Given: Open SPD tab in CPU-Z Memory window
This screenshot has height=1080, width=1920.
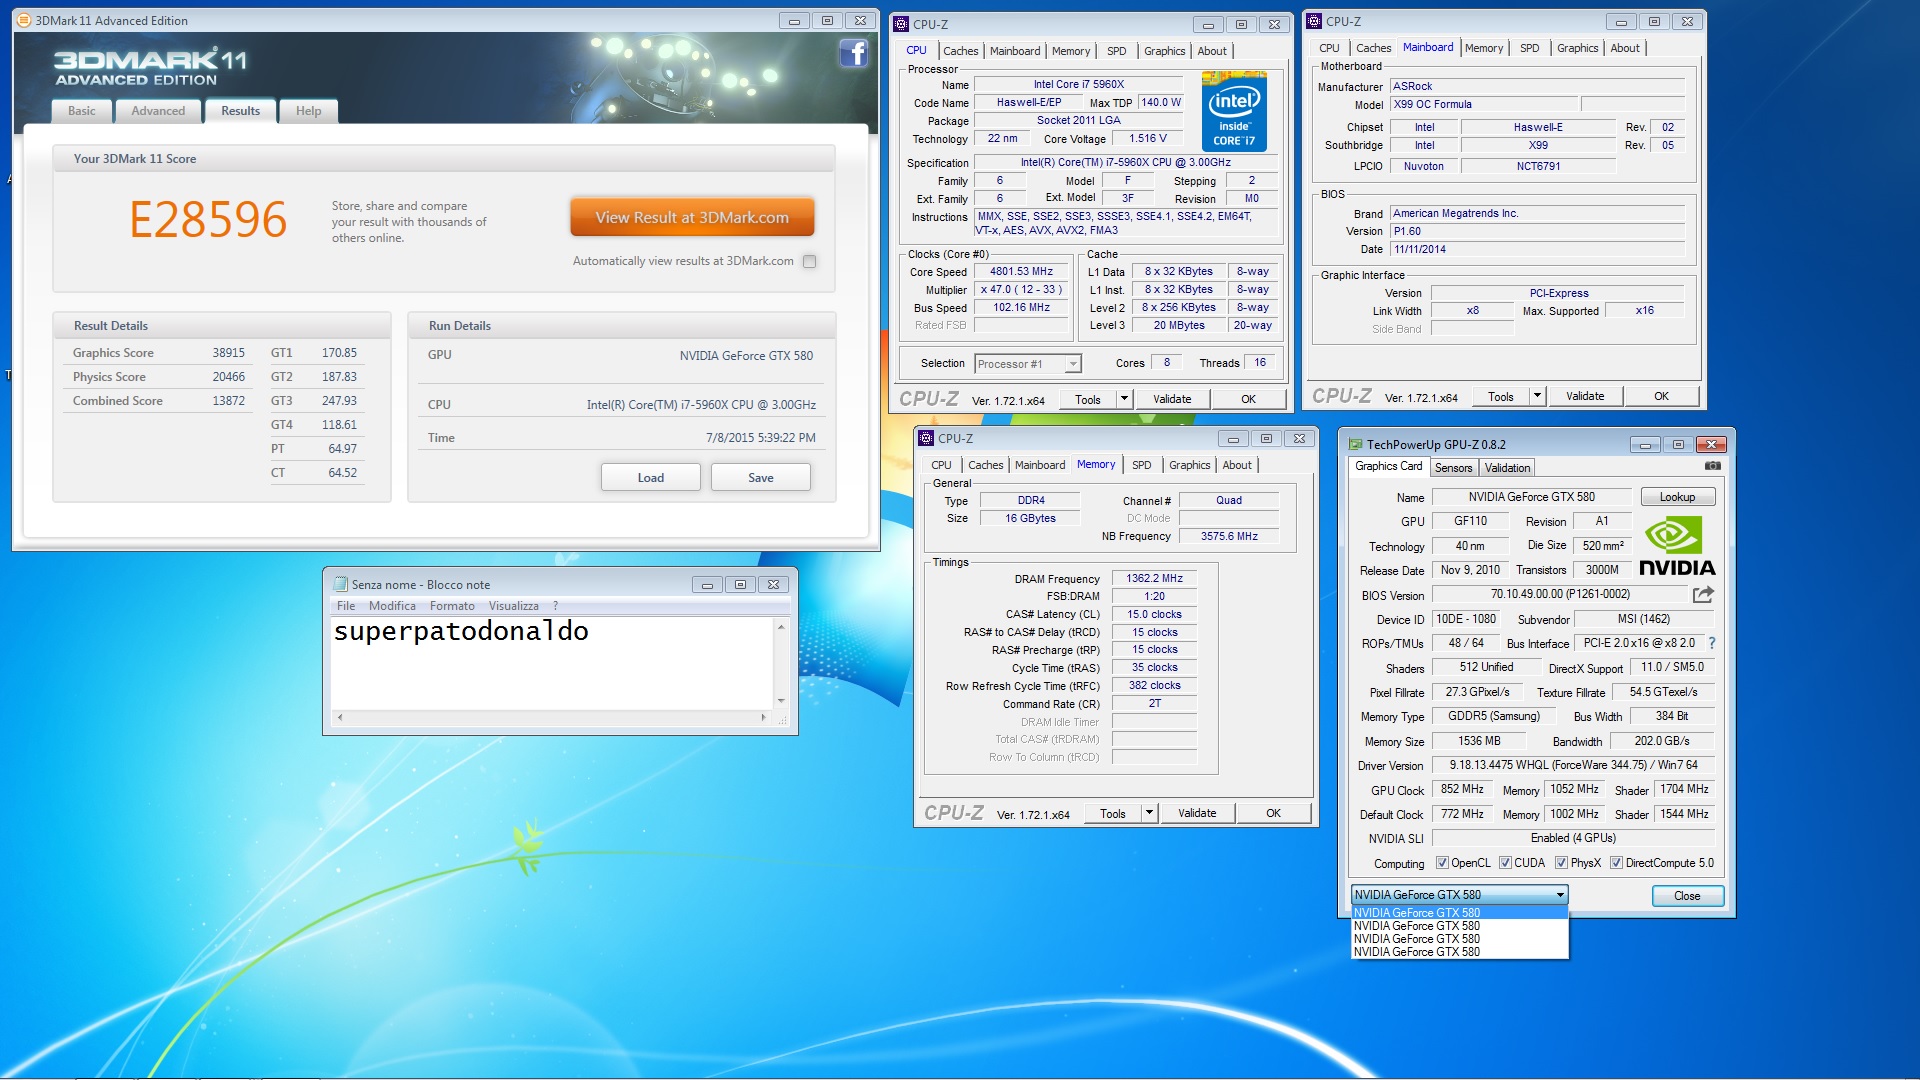Looking at the screenshot, I should 1141,465.
